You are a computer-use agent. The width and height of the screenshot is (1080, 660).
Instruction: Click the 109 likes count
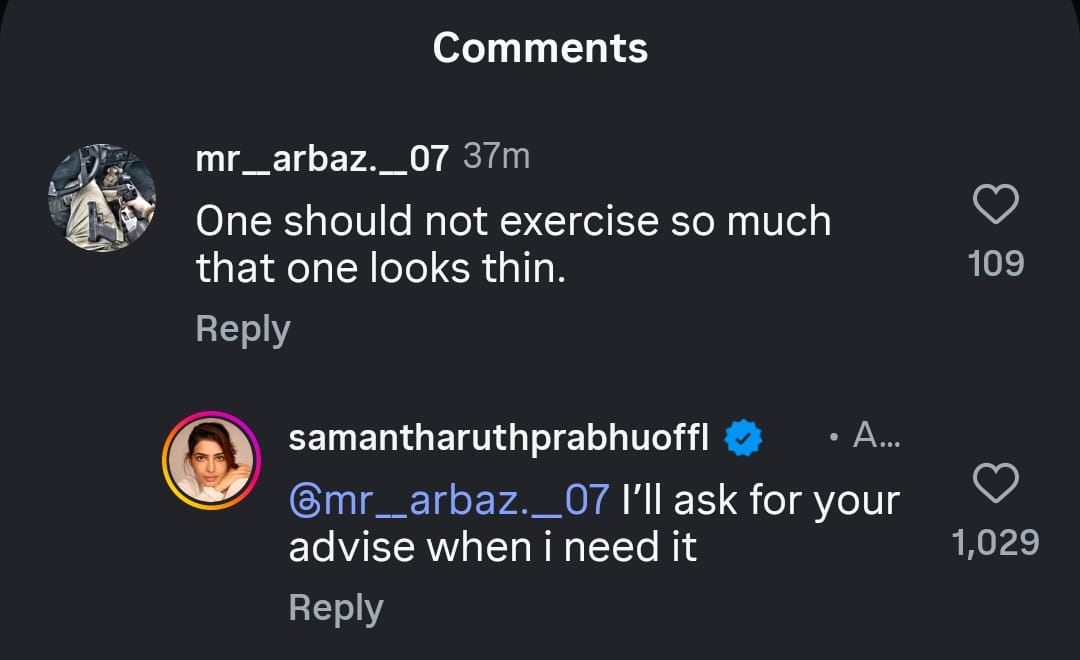coord(995,263)
